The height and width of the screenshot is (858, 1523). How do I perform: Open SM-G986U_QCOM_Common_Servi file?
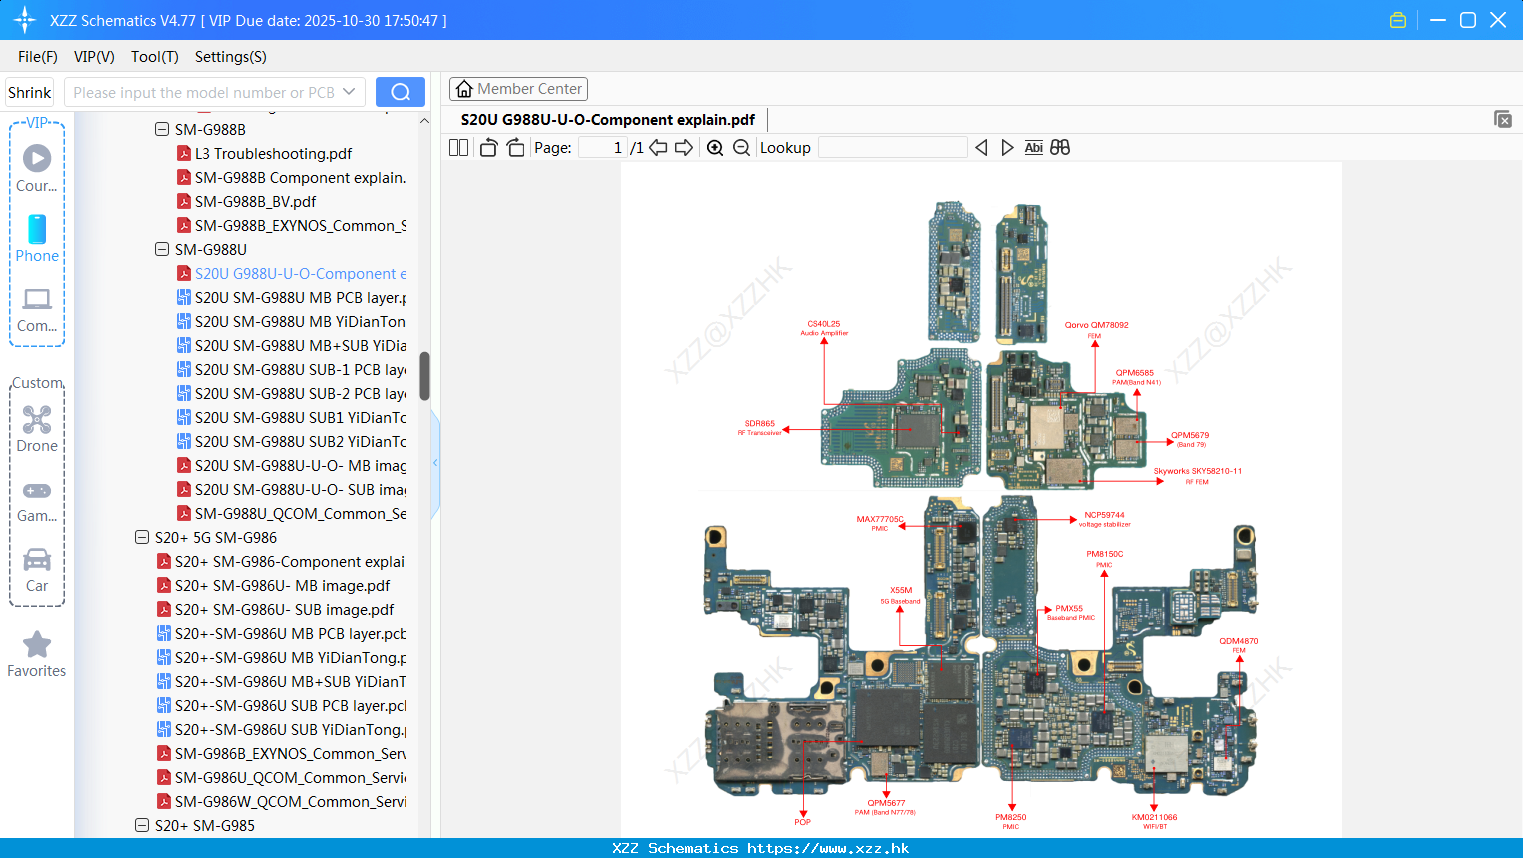(290, 777)
